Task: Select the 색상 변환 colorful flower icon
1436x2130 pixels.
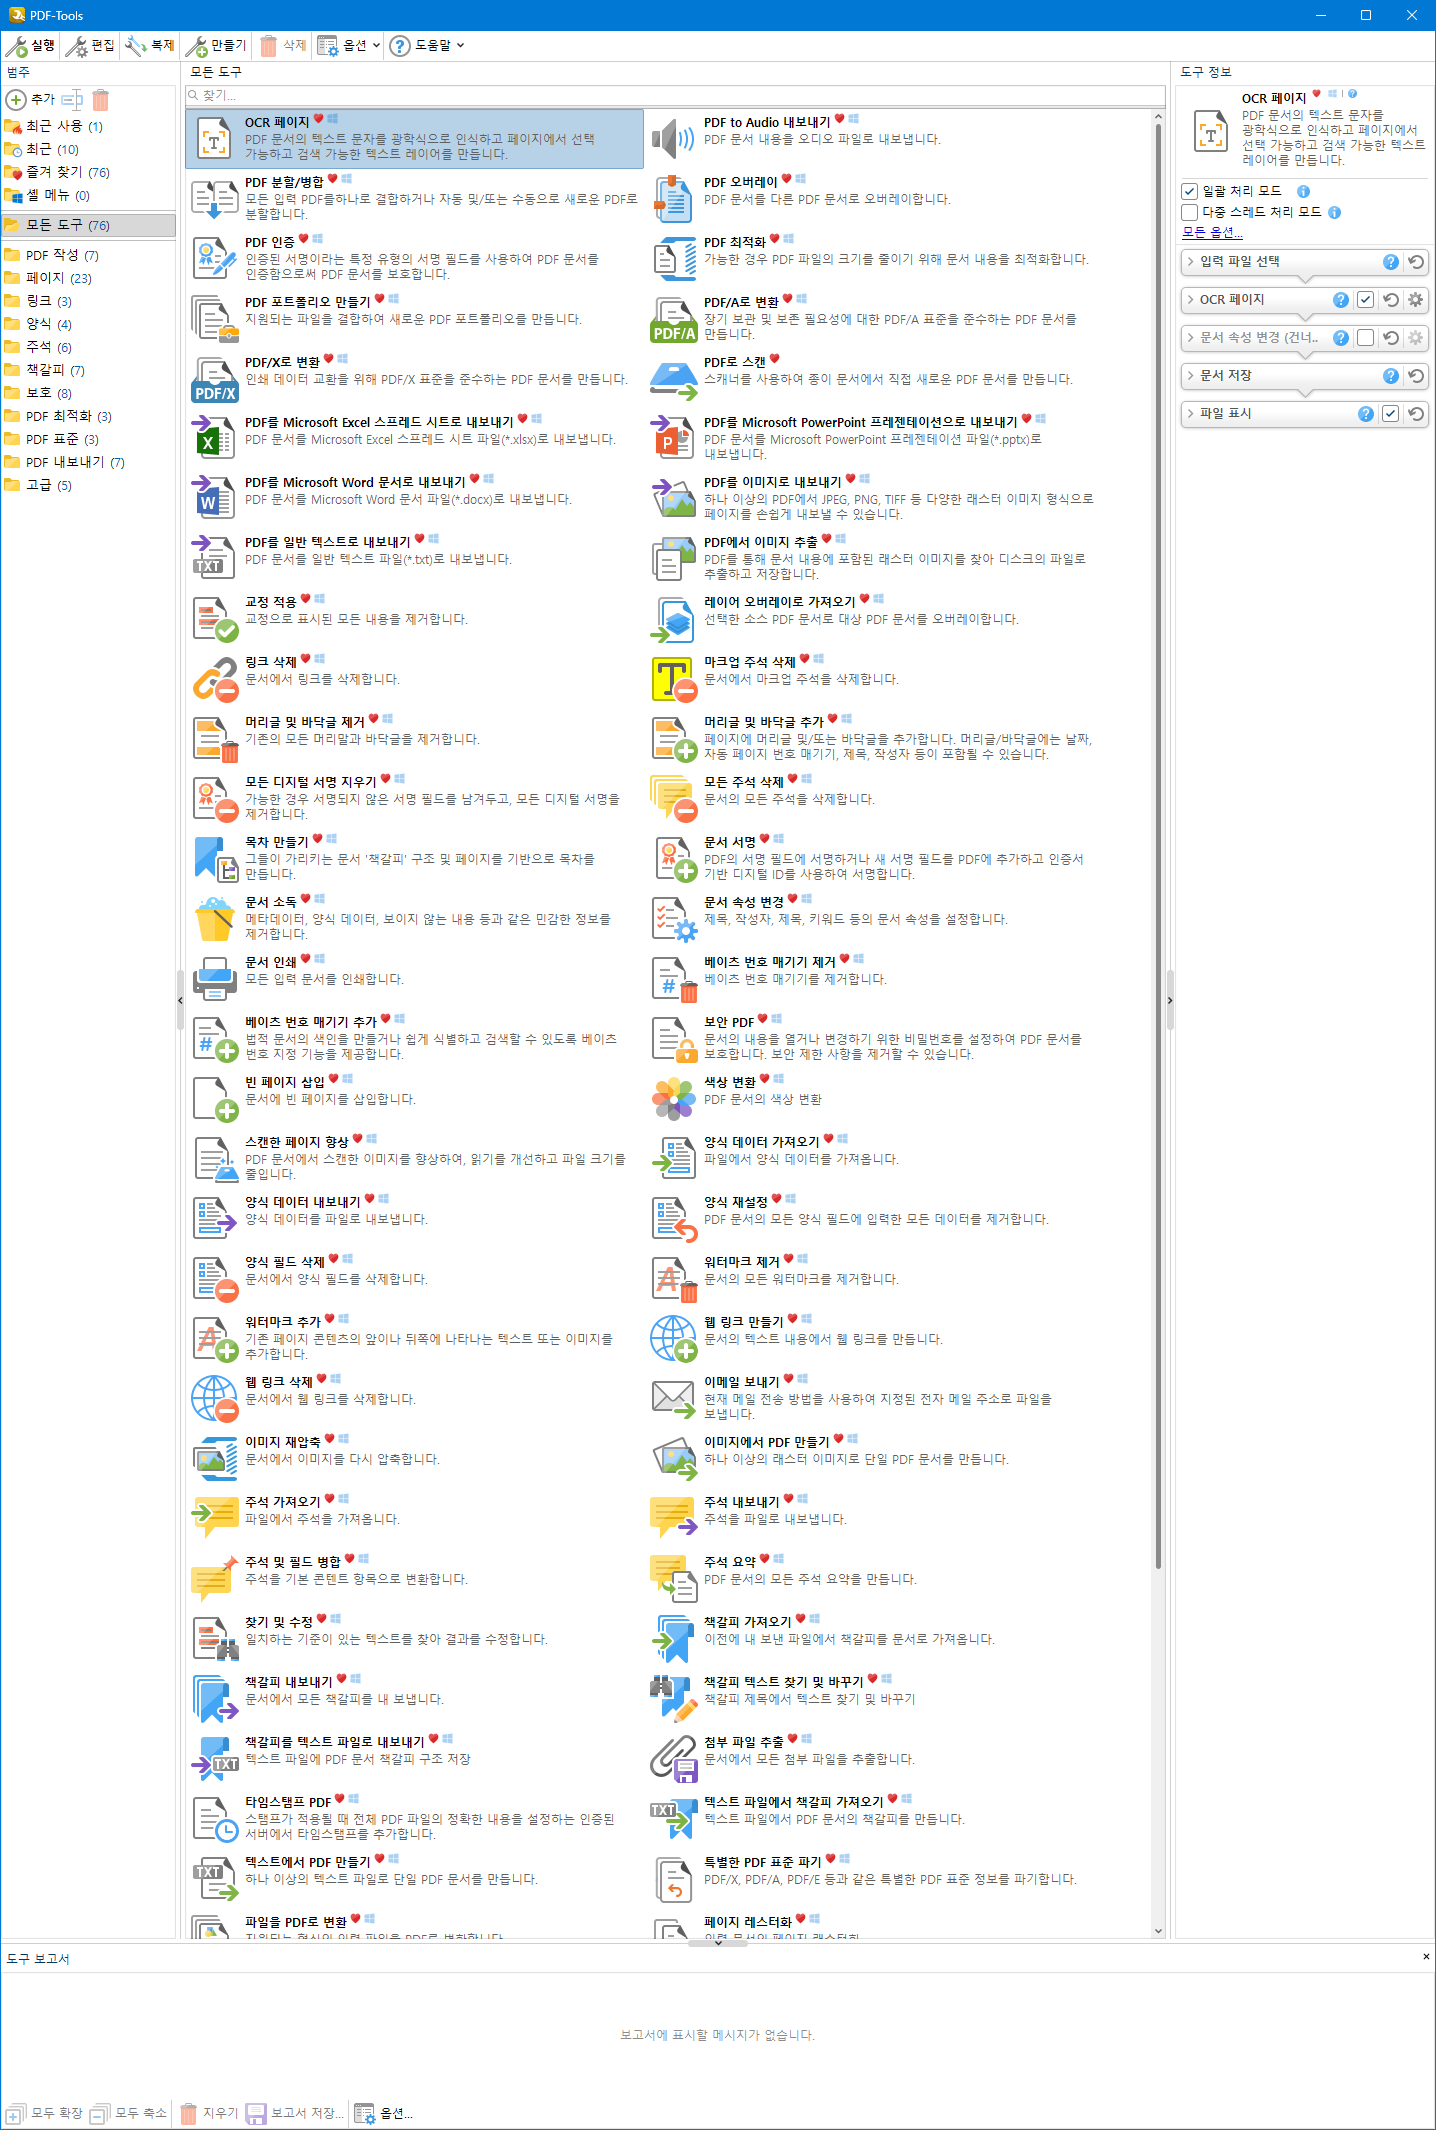Action: click(673, 1099)
